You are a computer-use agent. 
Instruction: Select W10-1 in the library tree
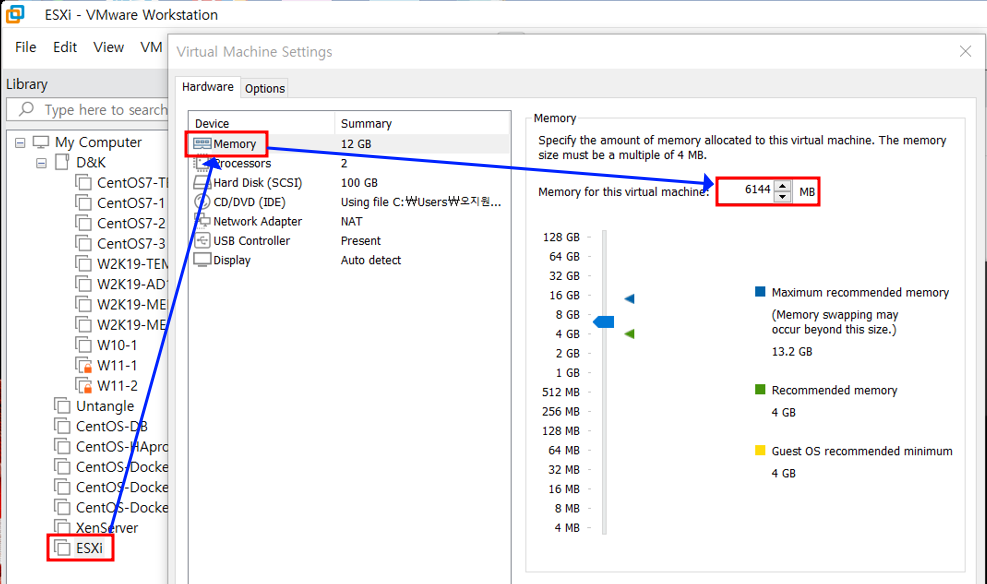click(x=117, y=345)
